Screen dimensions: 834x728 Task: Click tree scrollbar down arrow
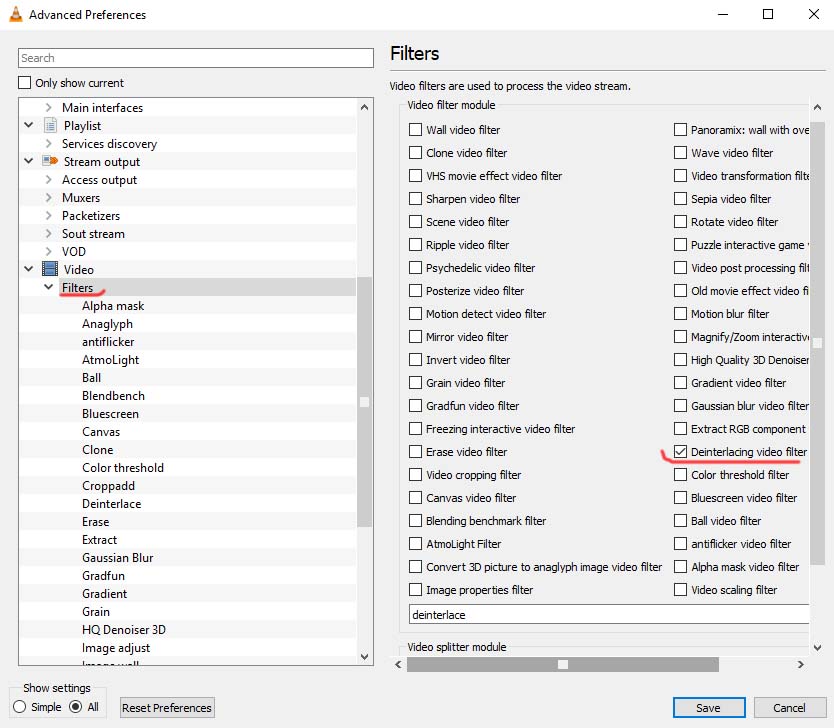coord(364,657)
